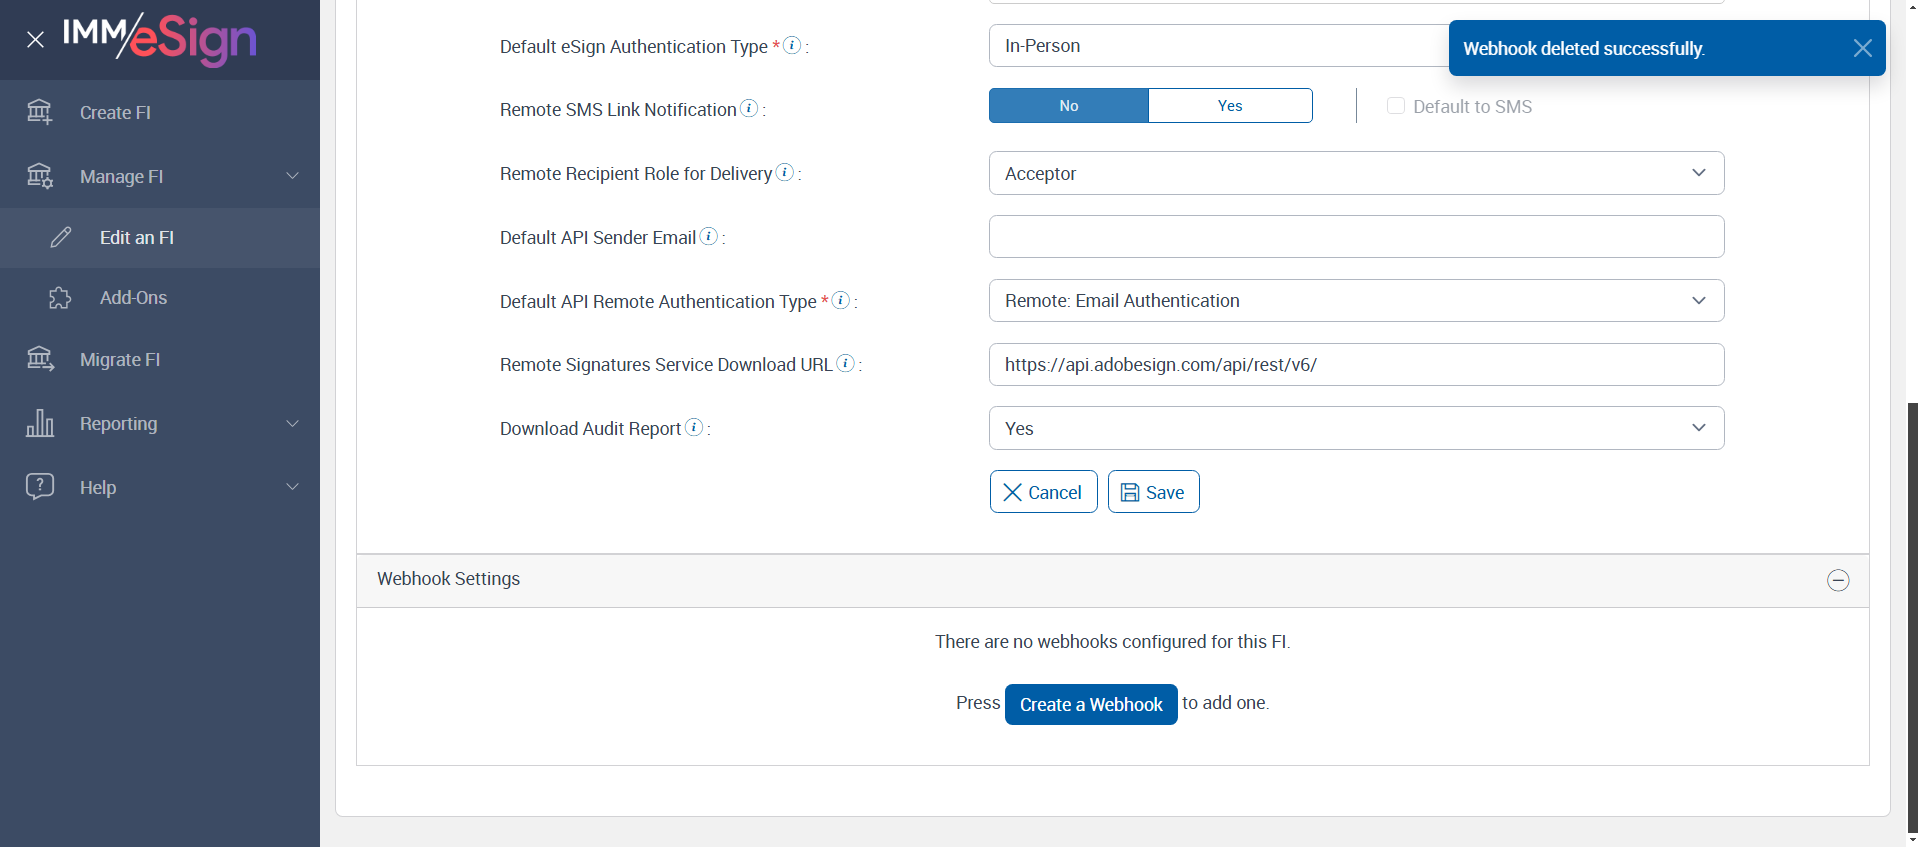Collapse the Webhook Settings section
1920x847 pixels.
coord(1838,580)
